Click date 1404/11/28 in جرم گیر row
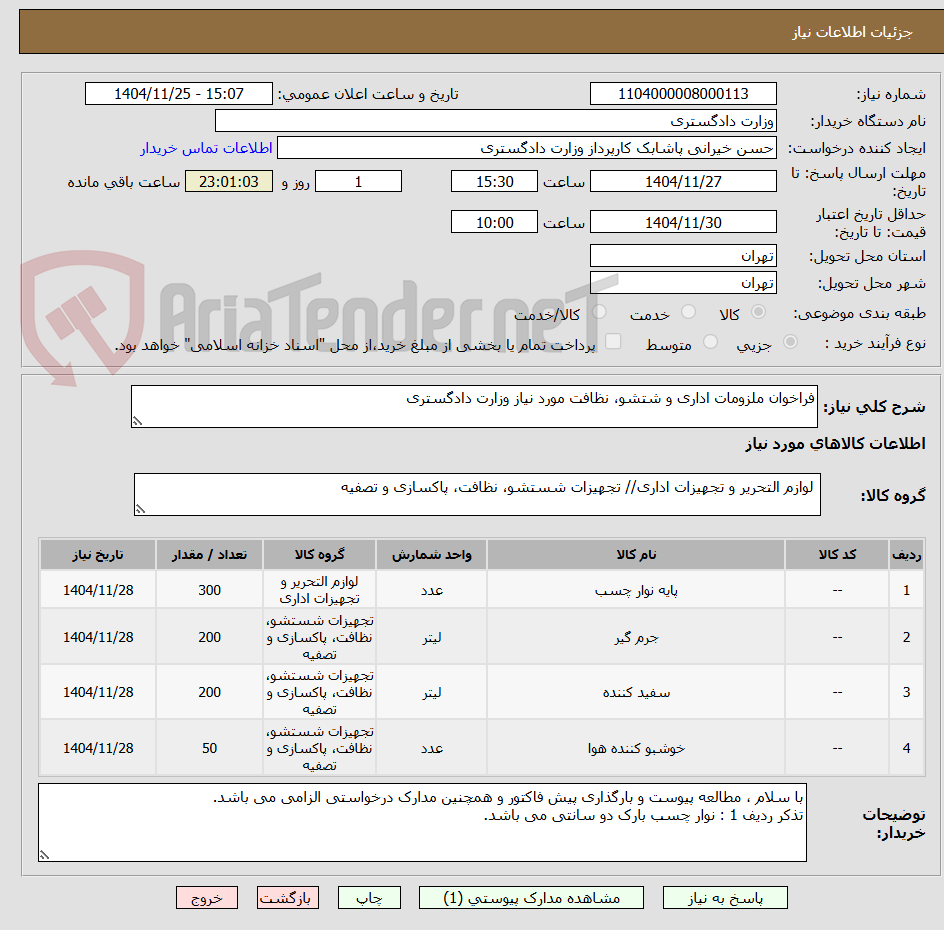The height and width of the screenshot is (930, 944). [x=98, y=637]
